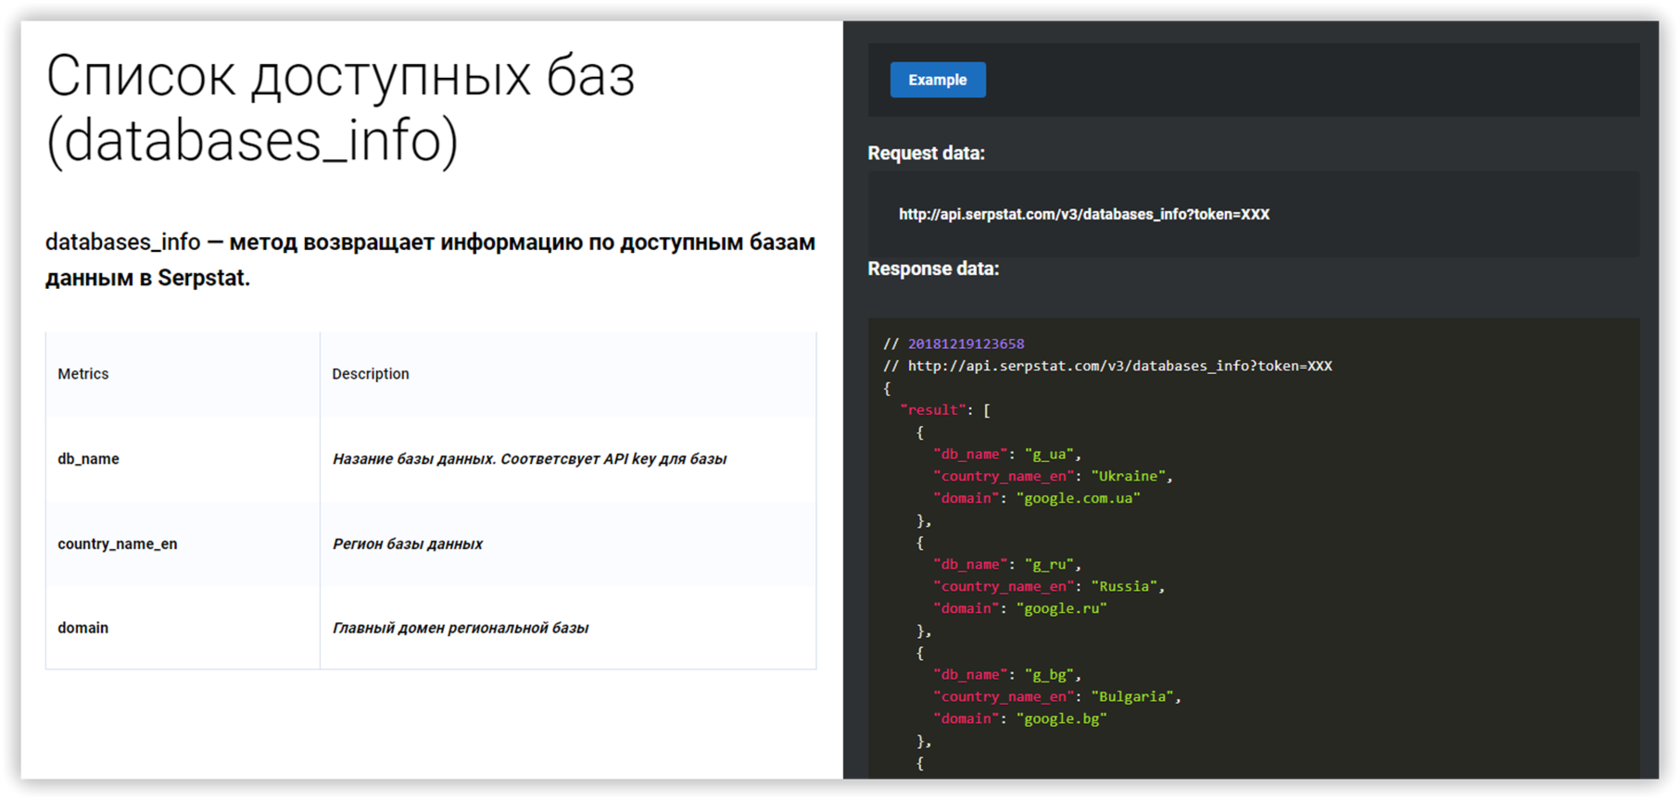The width and height of the screenshot is (1680, 800).
Task: Click the "result" key in JSON
Action: coord(934,410)
